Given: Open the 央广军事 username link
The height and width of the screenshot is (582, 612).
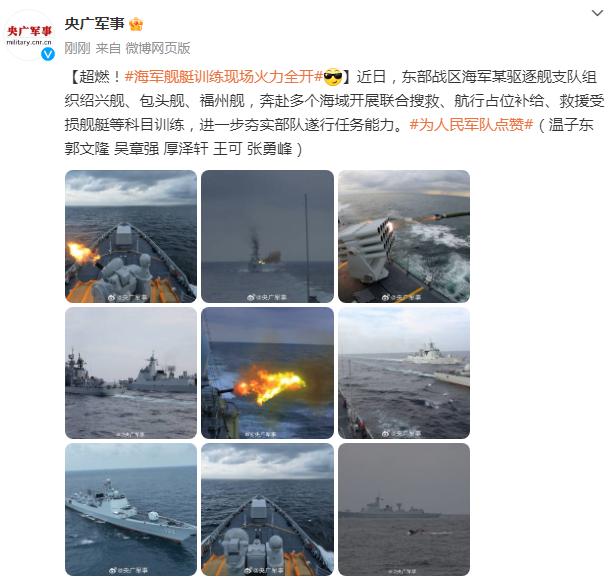Looking at the screenshot, I should tap(94, 24).
